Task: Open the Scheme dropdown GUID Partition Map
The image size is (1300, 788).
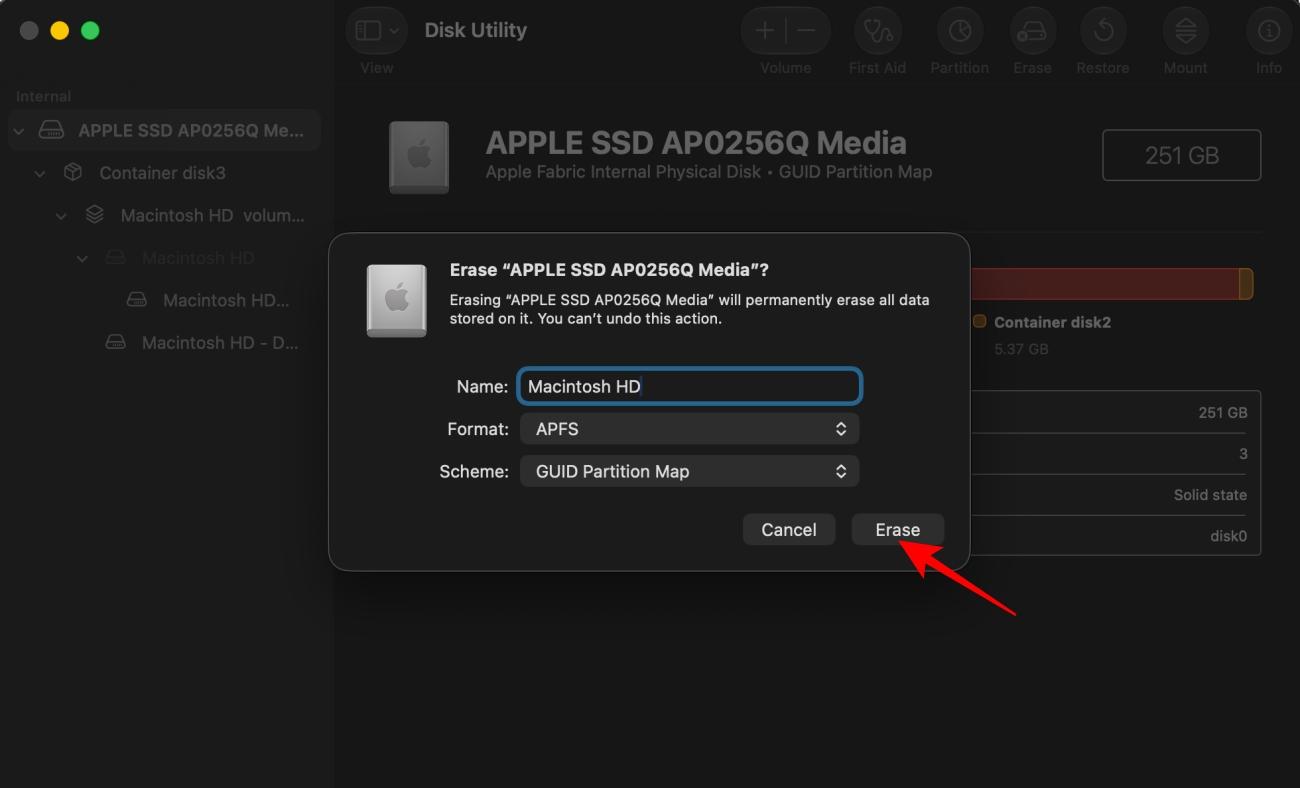Action: (690, 471)
